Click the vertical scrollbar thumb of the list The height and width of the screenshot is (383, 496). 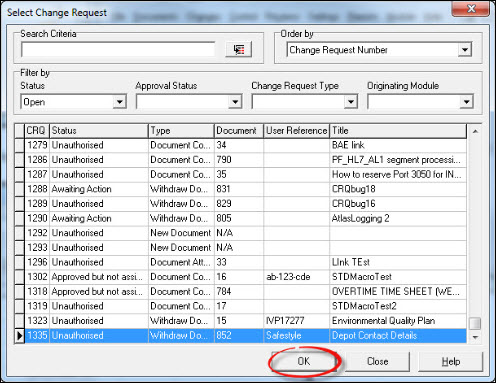(475, 323)
